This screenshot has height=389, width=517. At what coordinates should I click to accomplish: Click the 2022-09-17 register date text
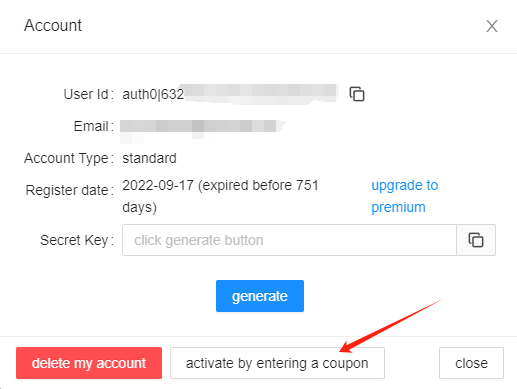click(x=158, y=185)
